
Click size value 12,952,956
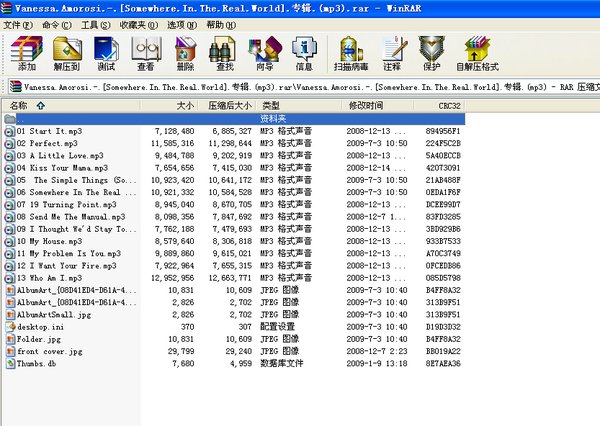coord(173,278)
